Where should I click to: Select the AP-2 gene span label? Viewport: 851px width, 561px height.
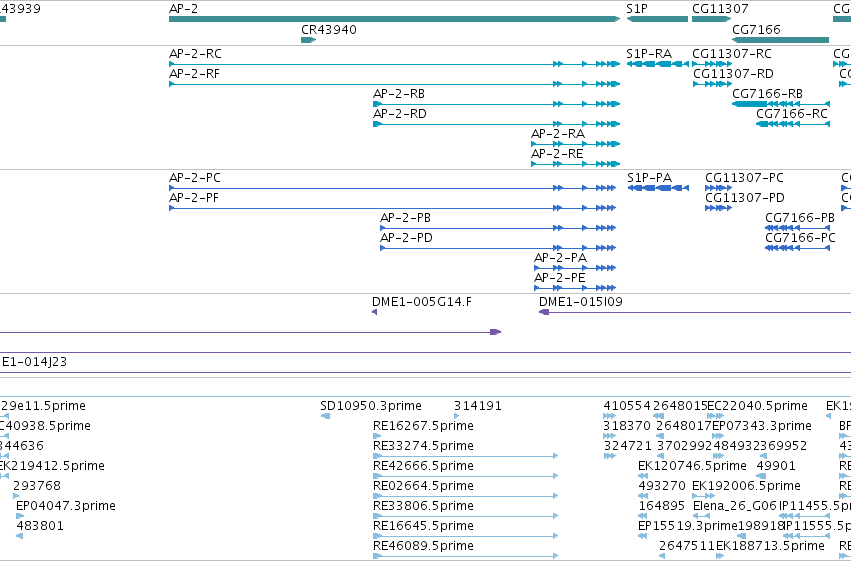pyautogui.click(x=183, y=9)
